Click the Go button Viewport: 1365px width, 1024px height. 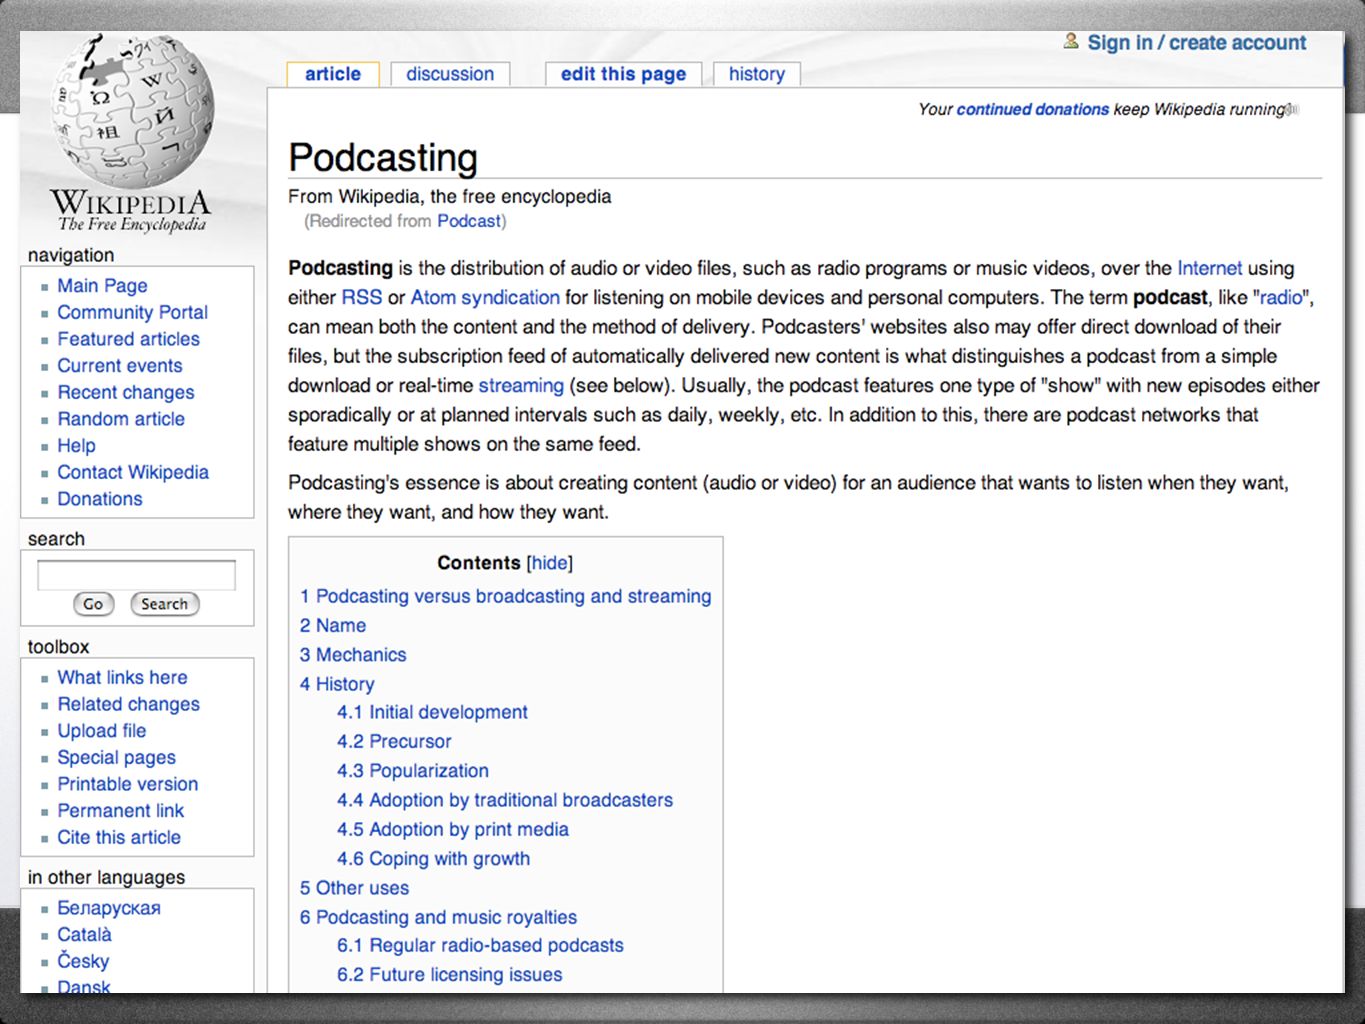[x=94, y=604]
